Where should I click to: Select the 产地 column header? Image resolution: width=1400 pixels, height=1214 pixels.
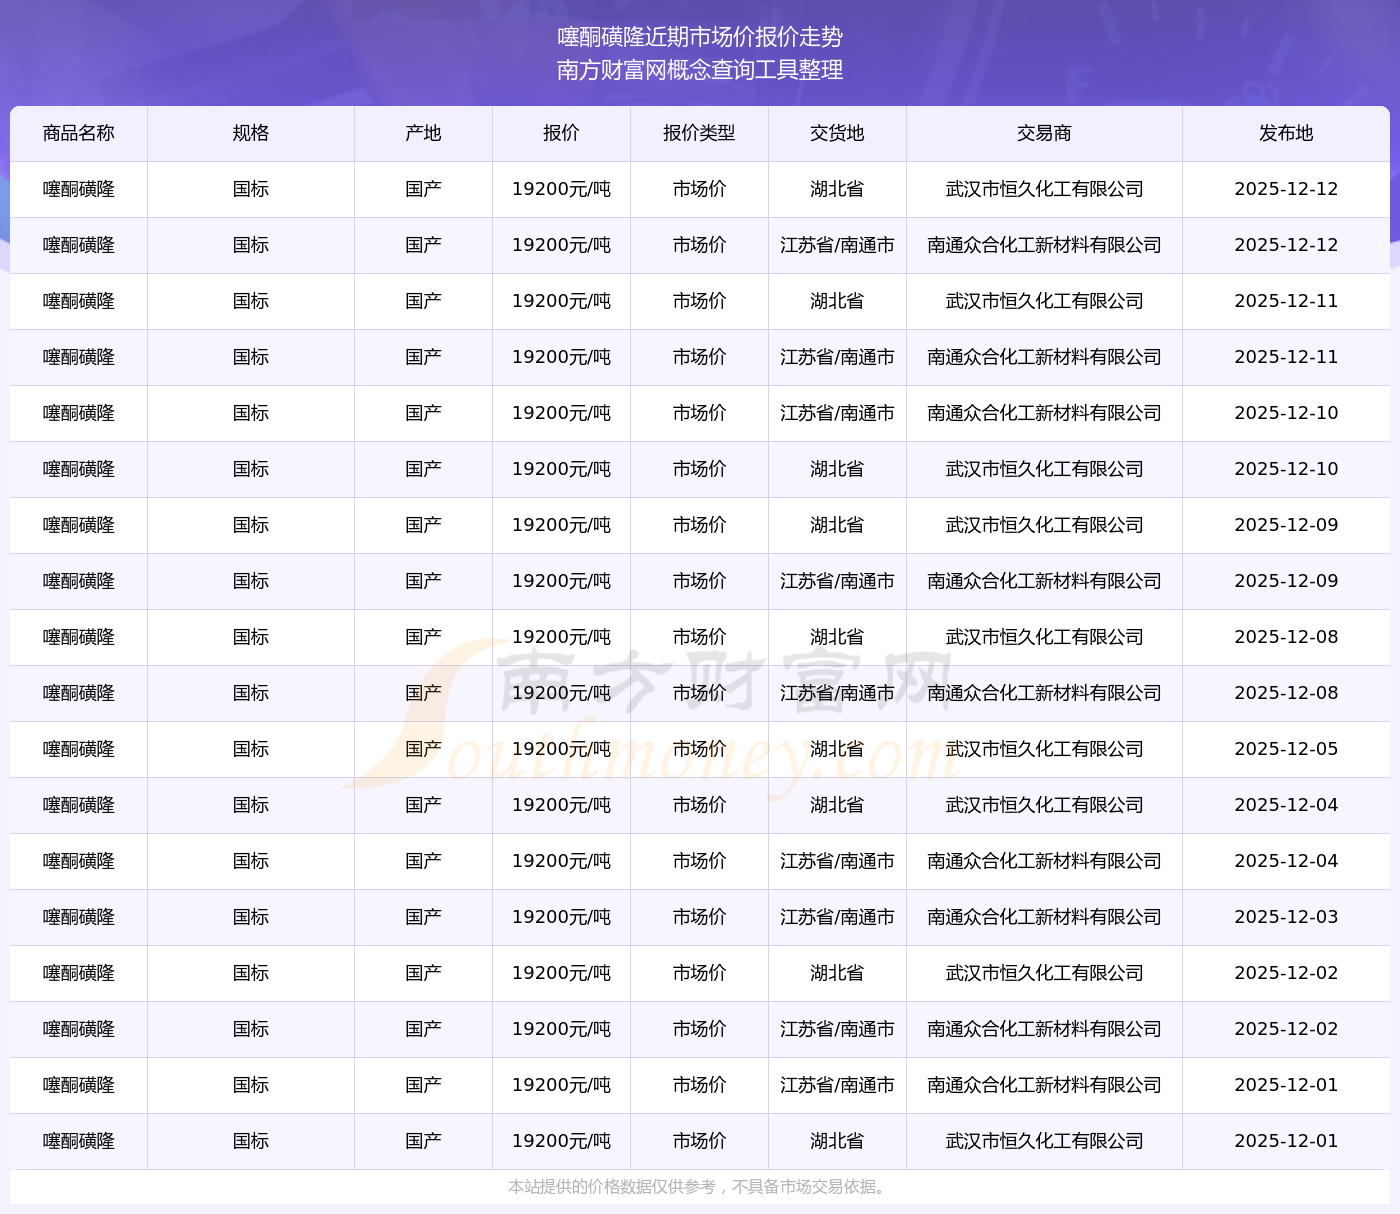pos(423,133)
